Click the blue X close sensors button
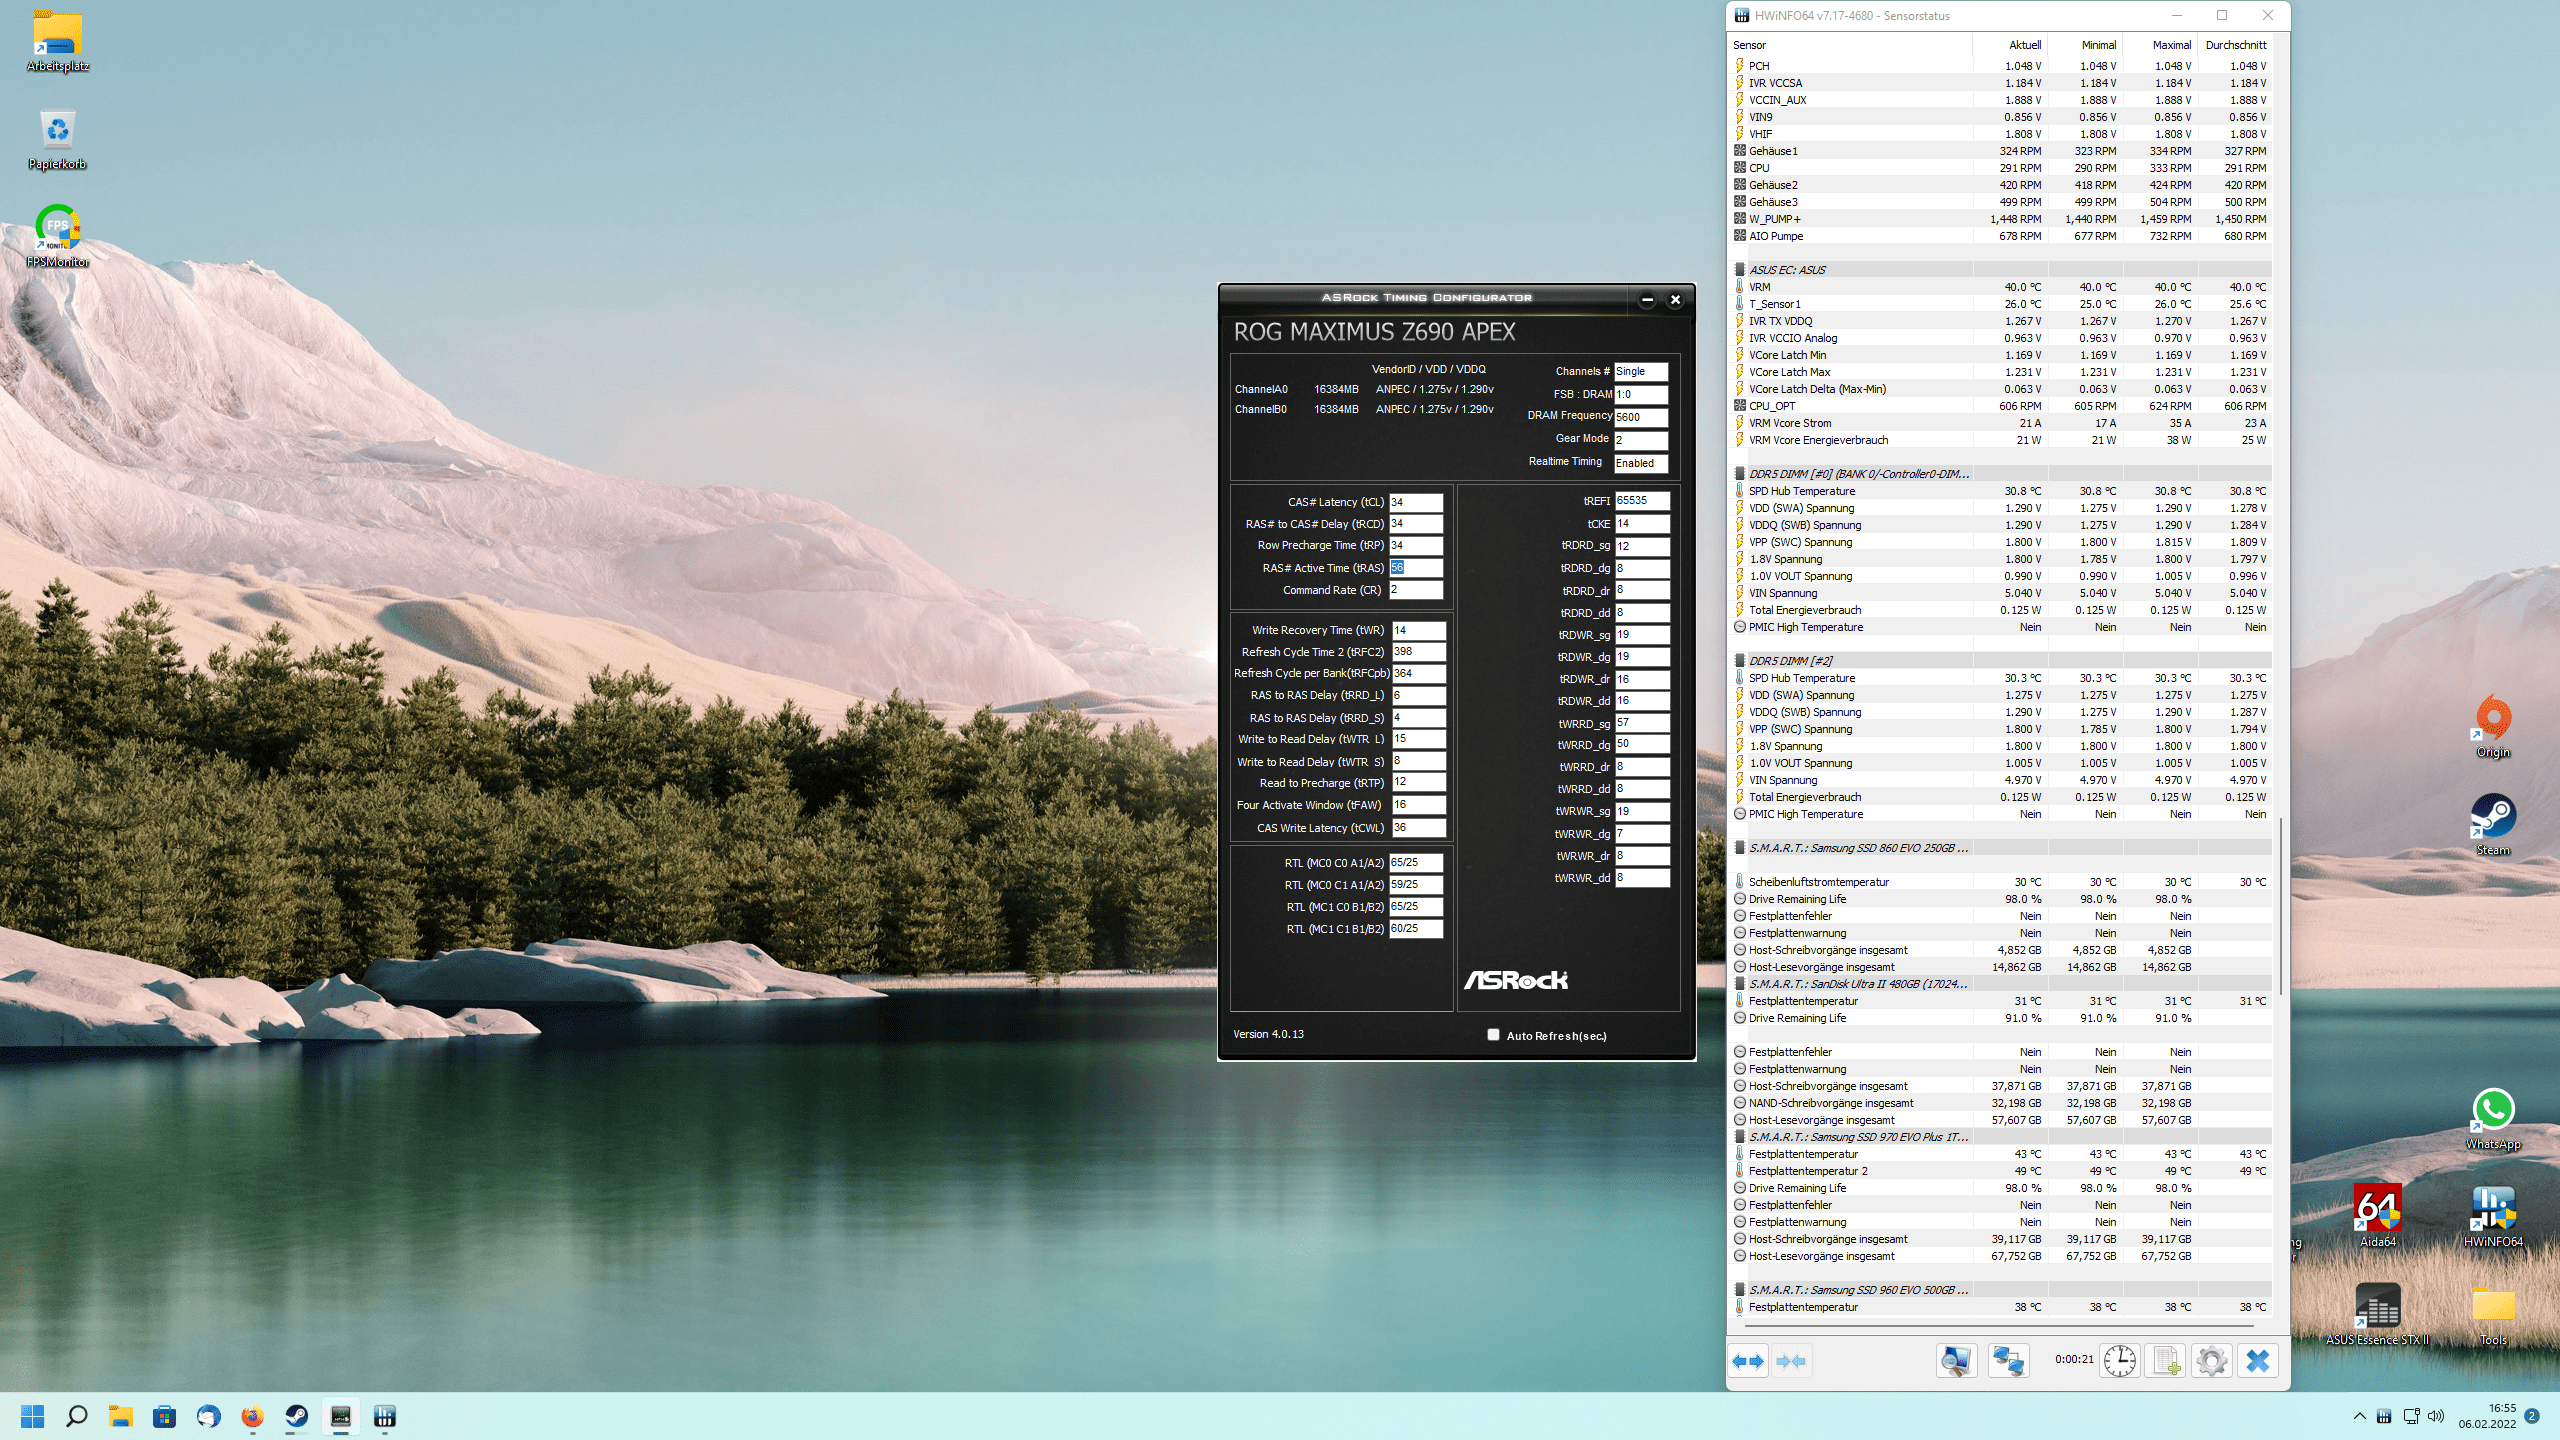Screen dimensions: 2560x1440 click(x=2258, y=1361)
